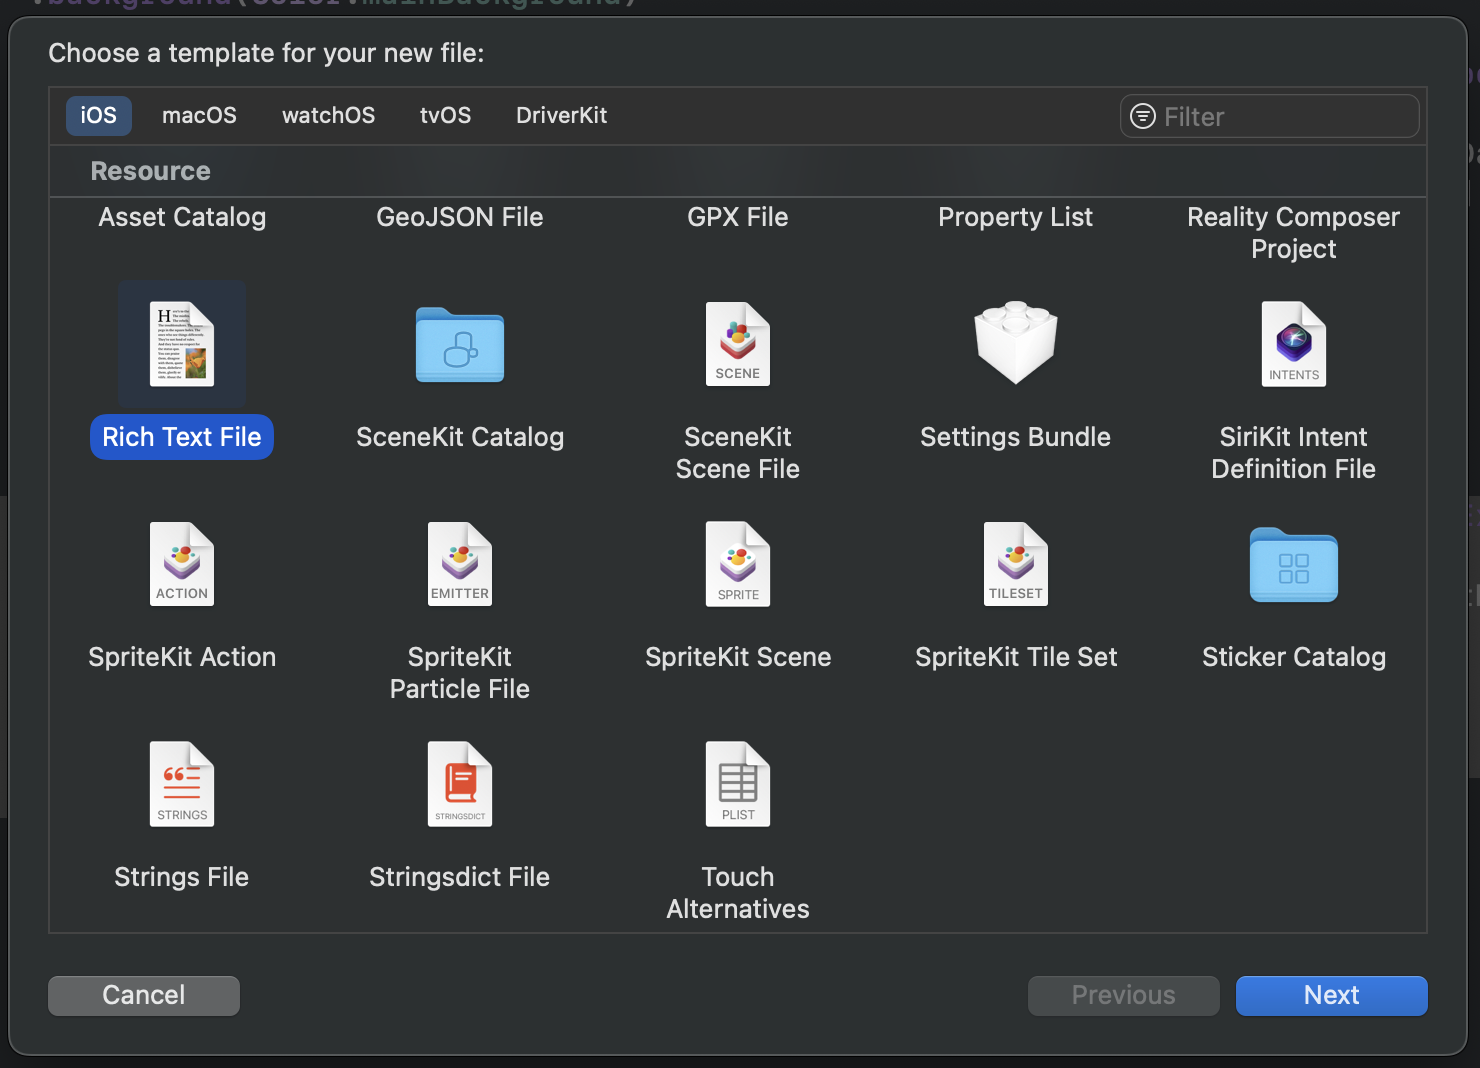Screen dimensions: 1480x1068
Task: Select Reality Composer Project label
Action: click(x=1294, y=233)
